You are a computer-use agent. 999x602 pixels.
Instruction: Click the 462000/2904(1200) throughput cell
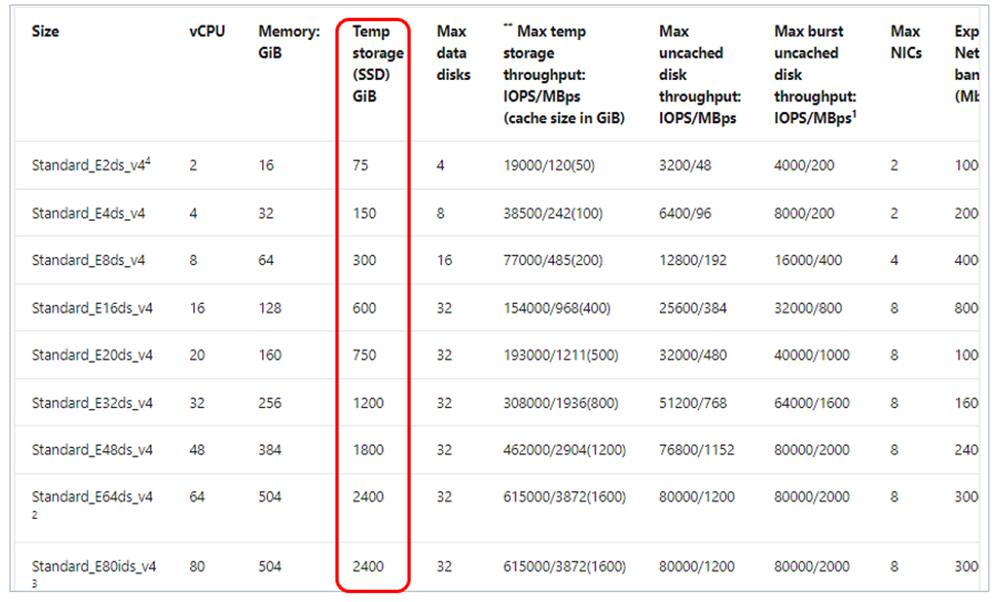pyautogui.click(x=564, y=450)
